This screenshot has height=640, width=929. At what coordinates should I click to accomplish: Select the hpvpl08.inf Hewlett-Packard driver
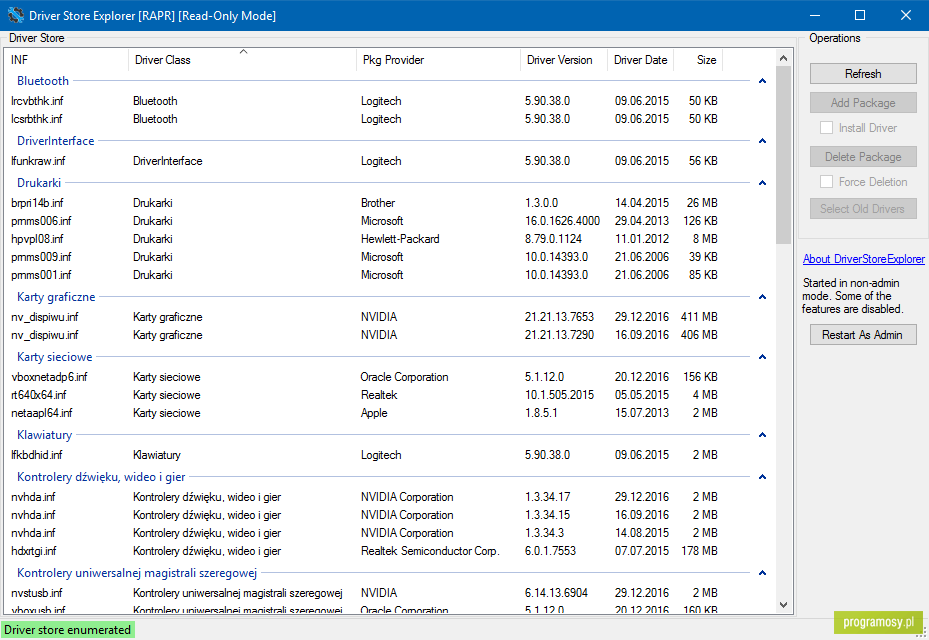pos(364,239)
